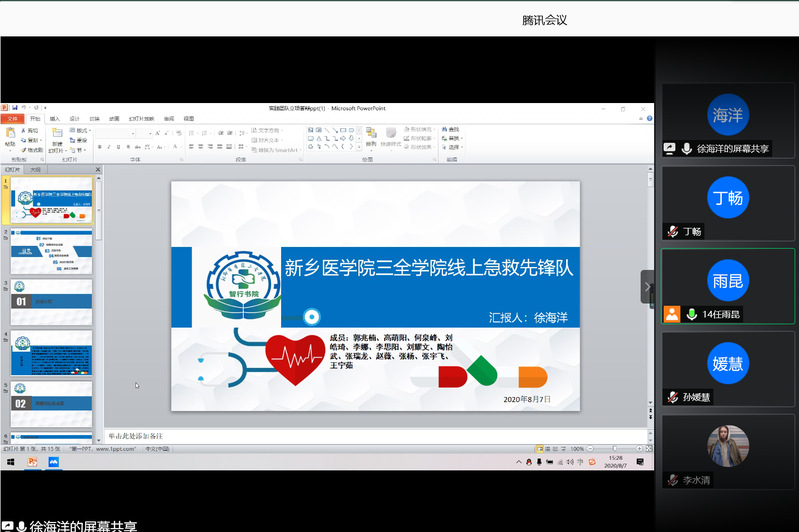Image resolution: width=799 pixels, height=532 pixels.
Task: Click the notes field below the slide
Action: (370, 437)
